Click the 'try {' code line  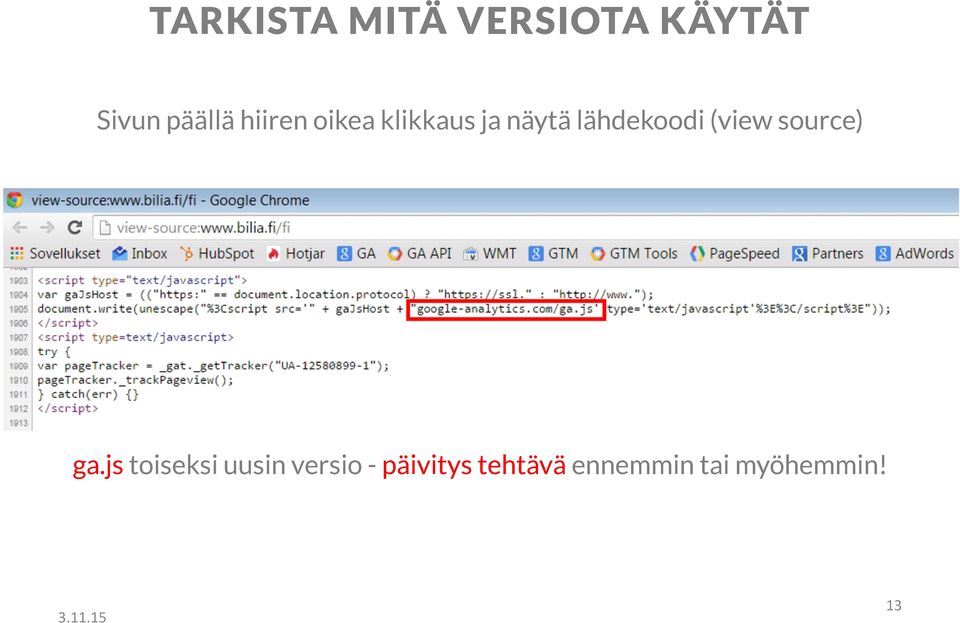coord(54,352)
